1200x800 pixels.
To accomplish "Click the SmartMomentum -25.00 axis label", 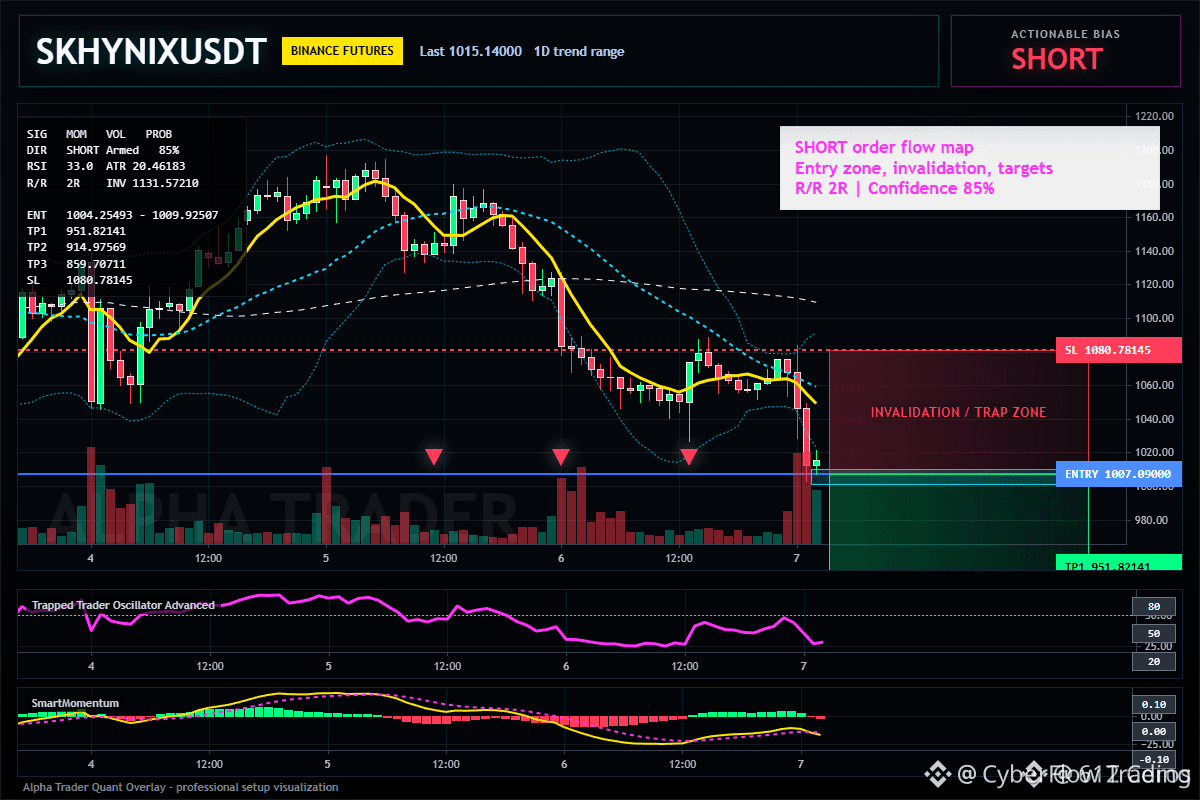I will pos(1157,744).
